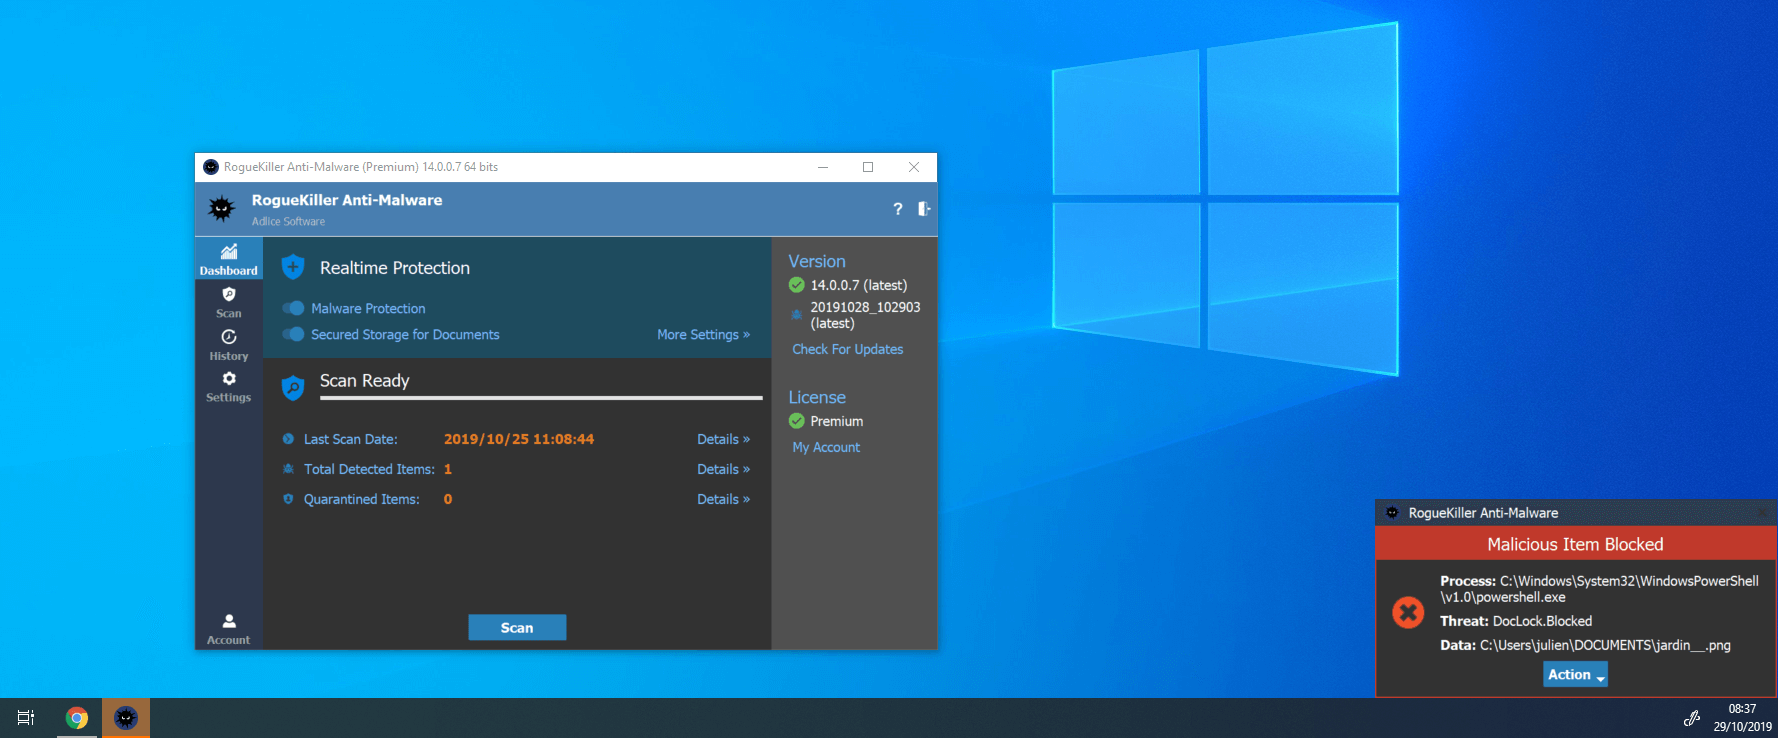This screenshot has width=1778, height=738.
Task: Click the Check For Updates link
Action: coord(847,349)
